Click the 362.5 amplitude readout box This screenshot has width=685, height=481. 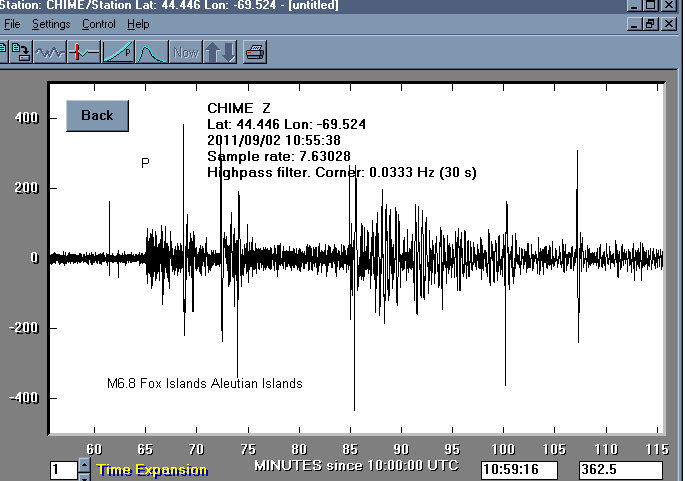pos(620,469)
